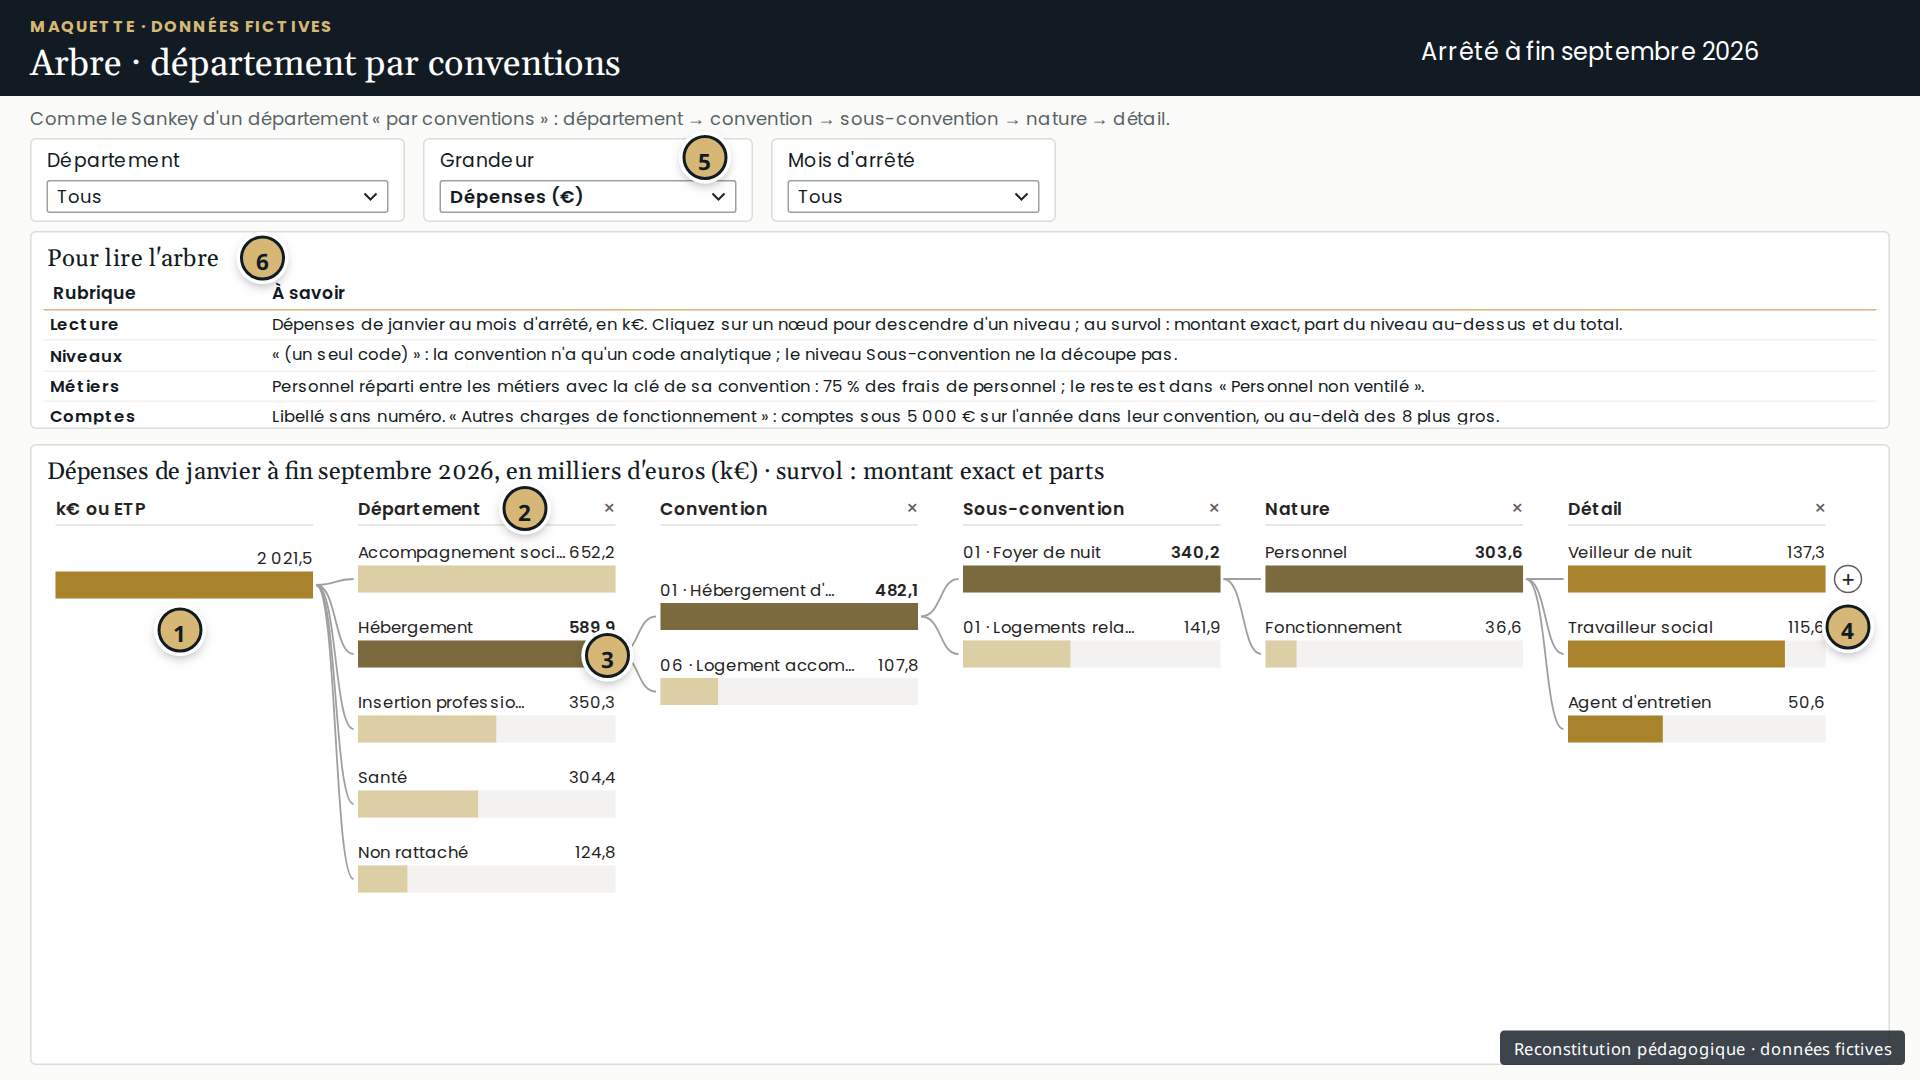Click the Rubrique column header
1920x1080 pixels.
point(94,292)
